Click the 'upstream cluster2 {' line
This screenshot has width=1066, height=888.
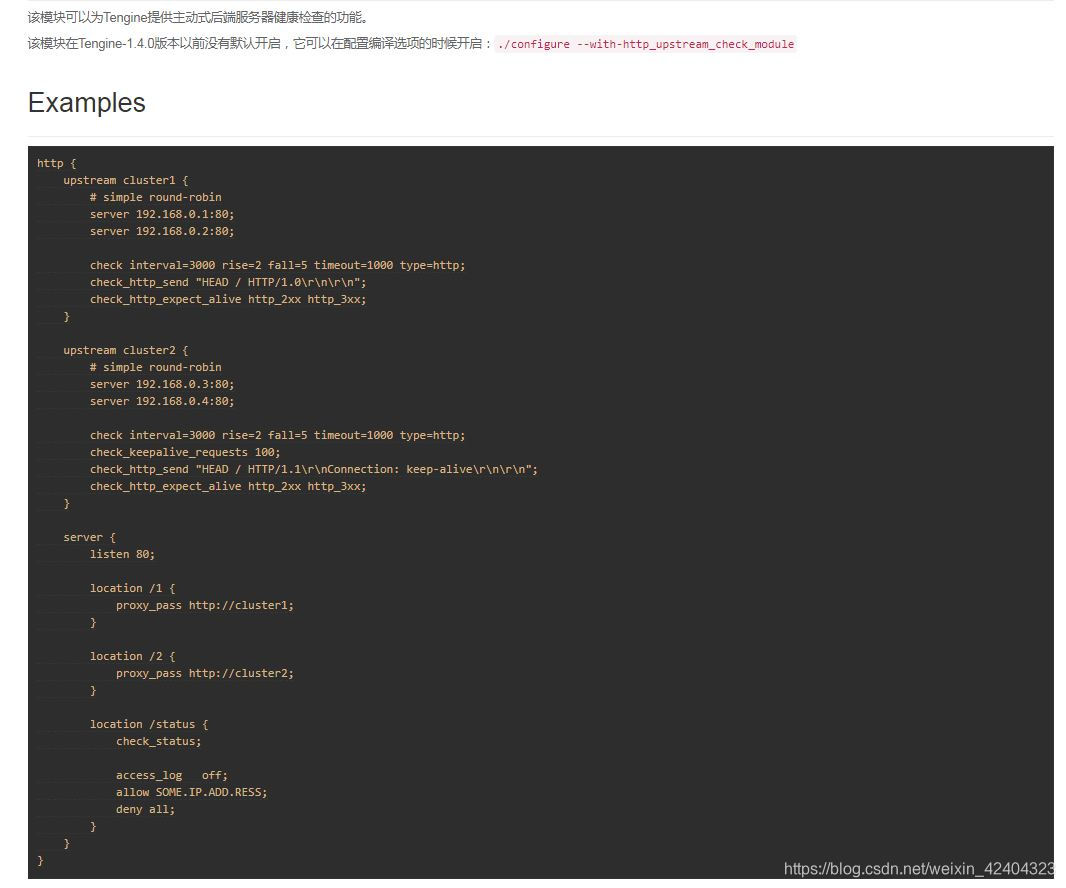pyautogui.click(x=126, y=350)
